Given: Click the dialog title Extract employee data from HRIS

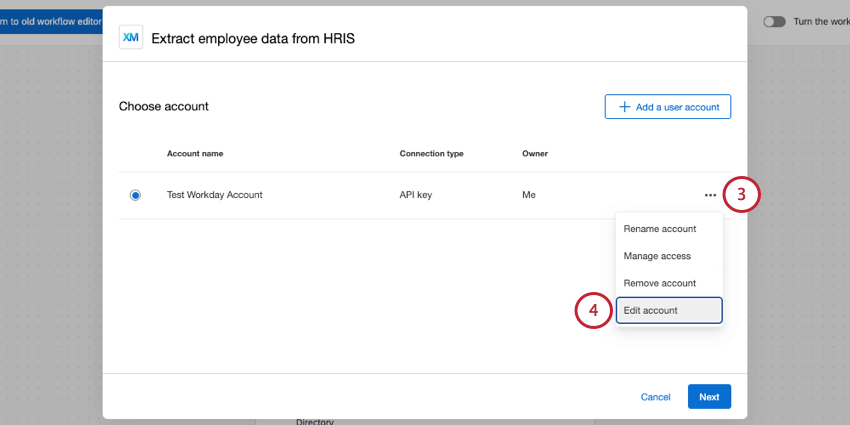Looking at the screenshot, I should pyautogui.click(x=253, y=39).
